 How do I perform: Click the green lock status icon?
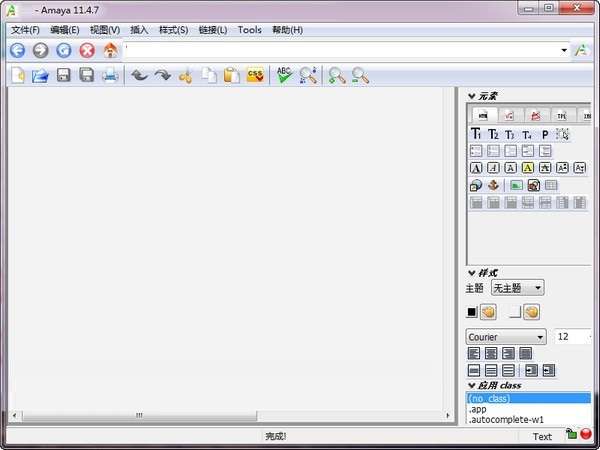571,434
